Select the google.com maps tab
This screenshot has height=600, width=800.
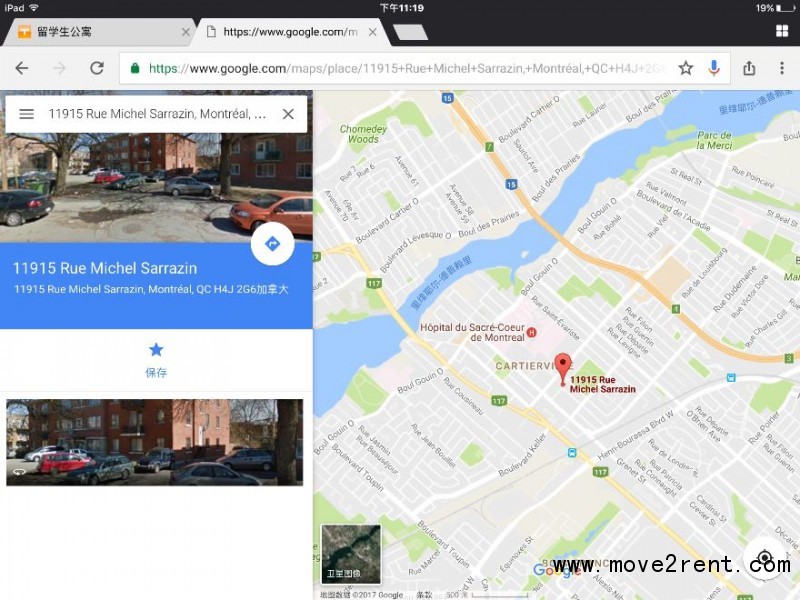[291, 32]
